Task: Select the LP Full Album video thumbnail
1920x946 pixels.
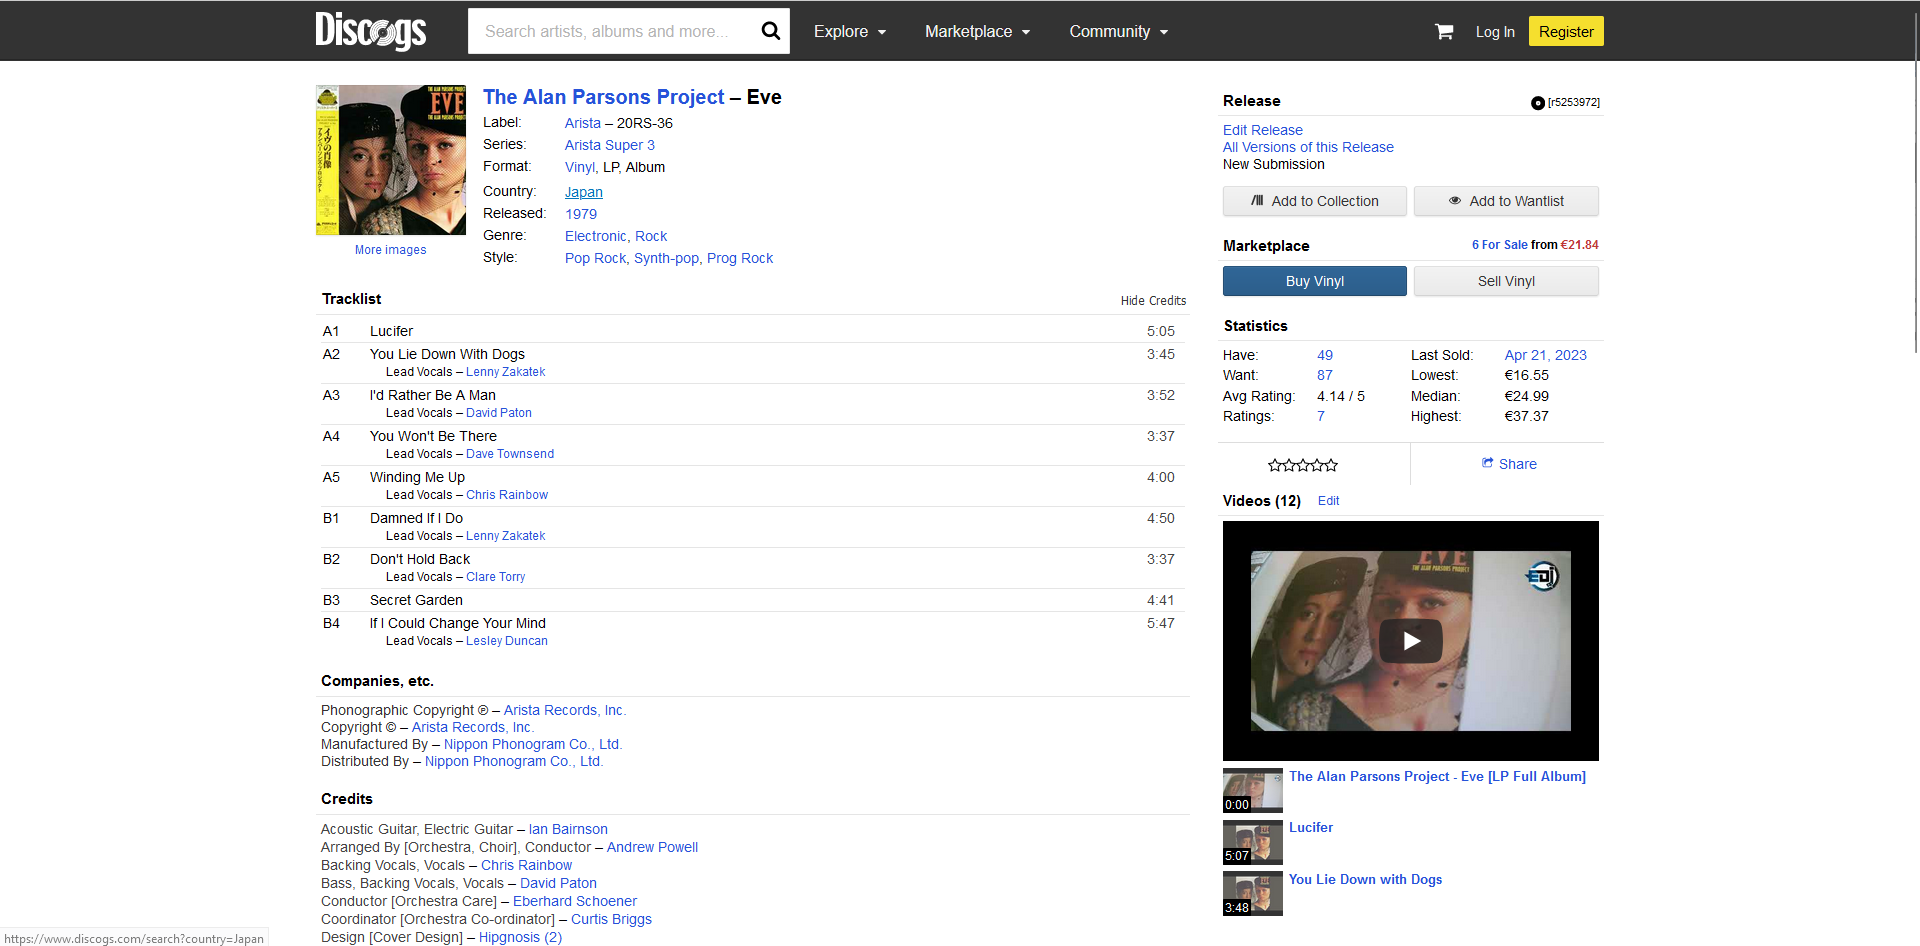Action: [x=1252, y=790]
